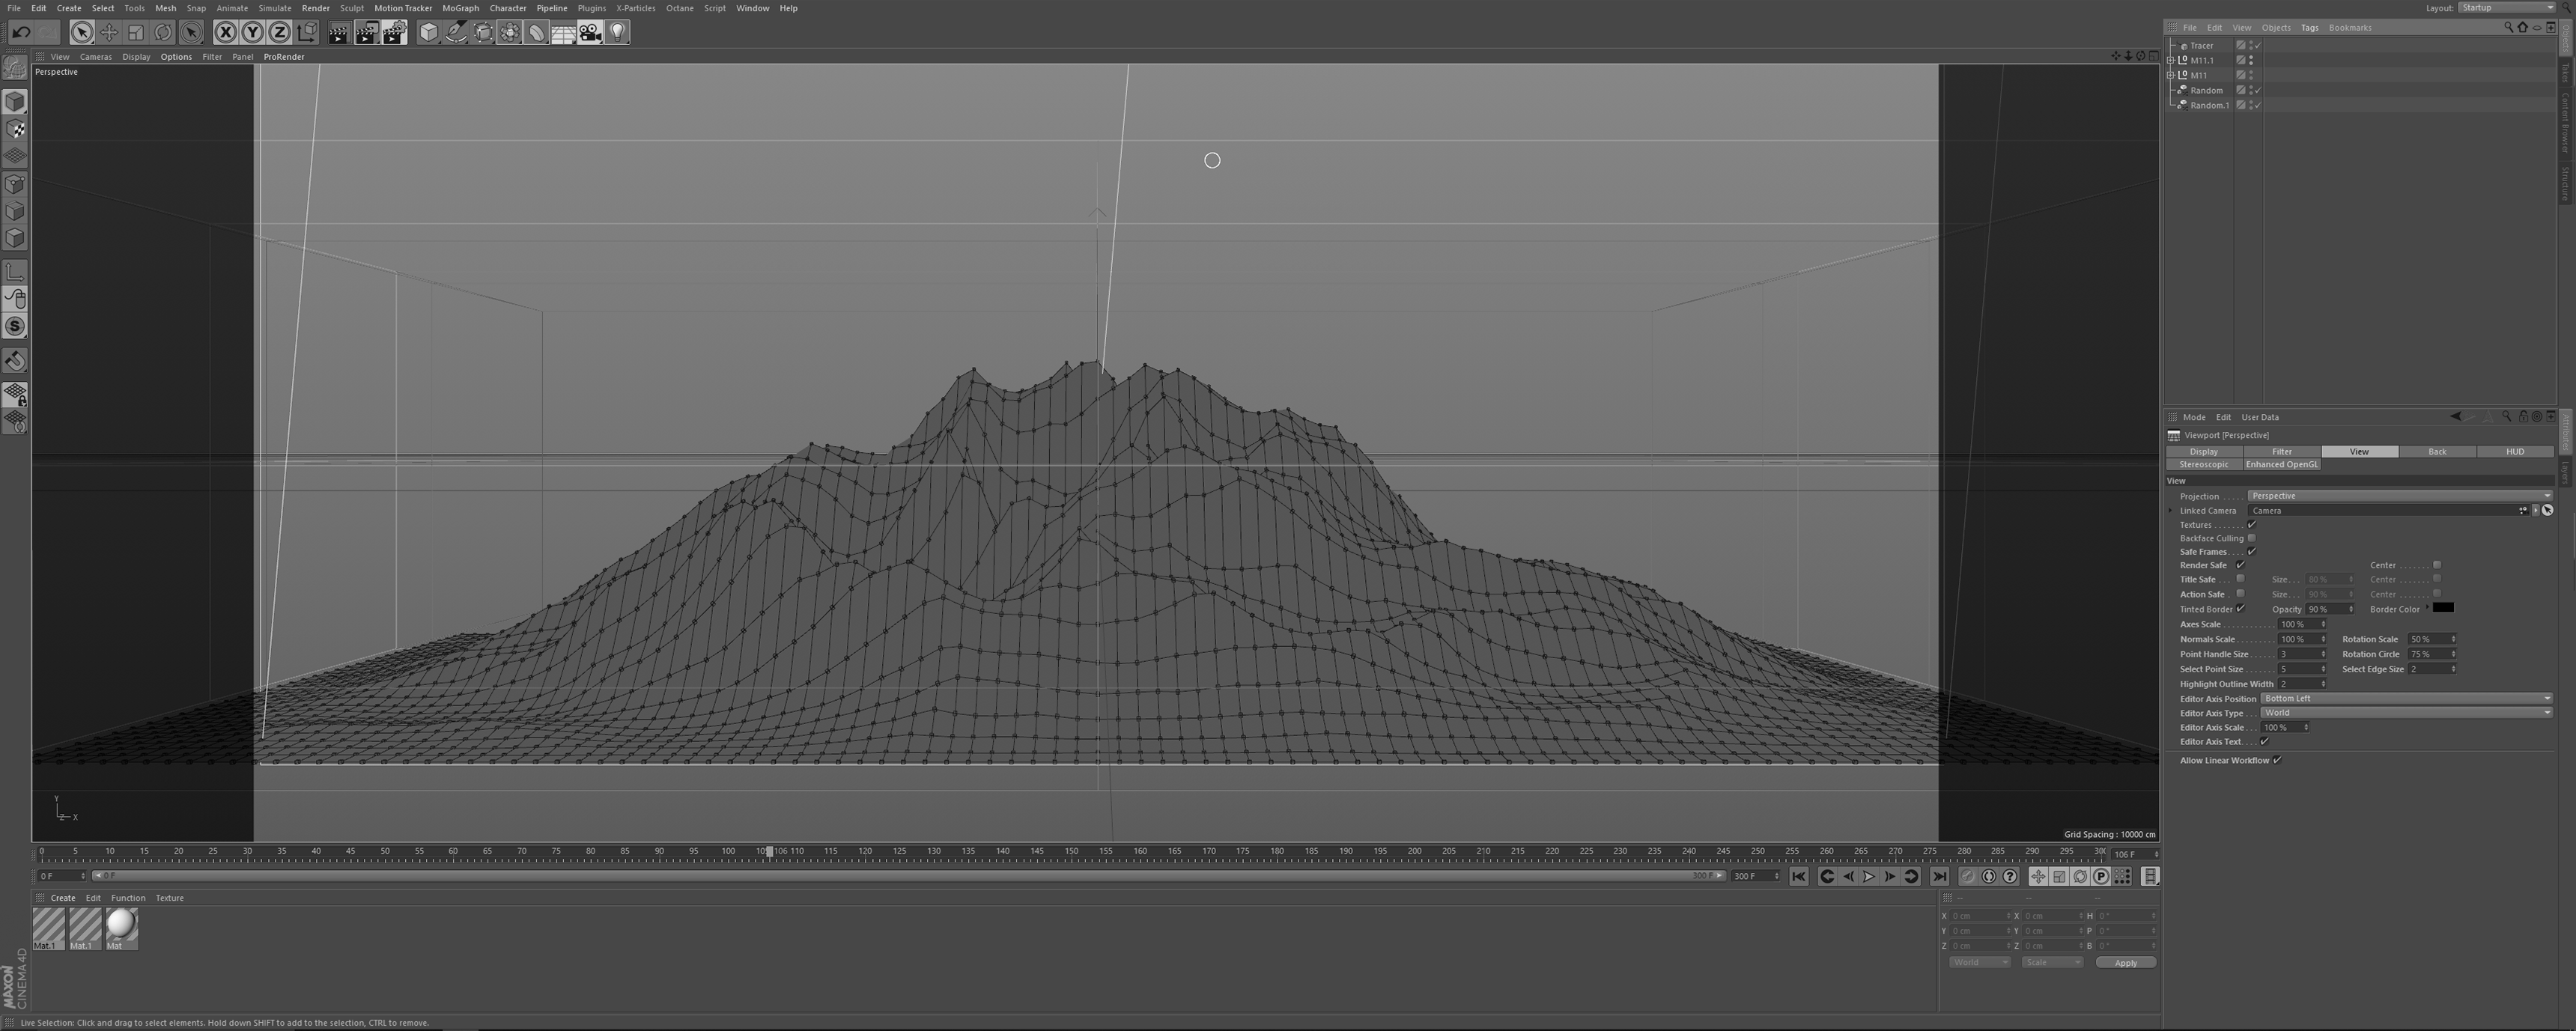Open Scale dropdown in coordinates panel
2576x1031 pixels.
[2052, 963]
